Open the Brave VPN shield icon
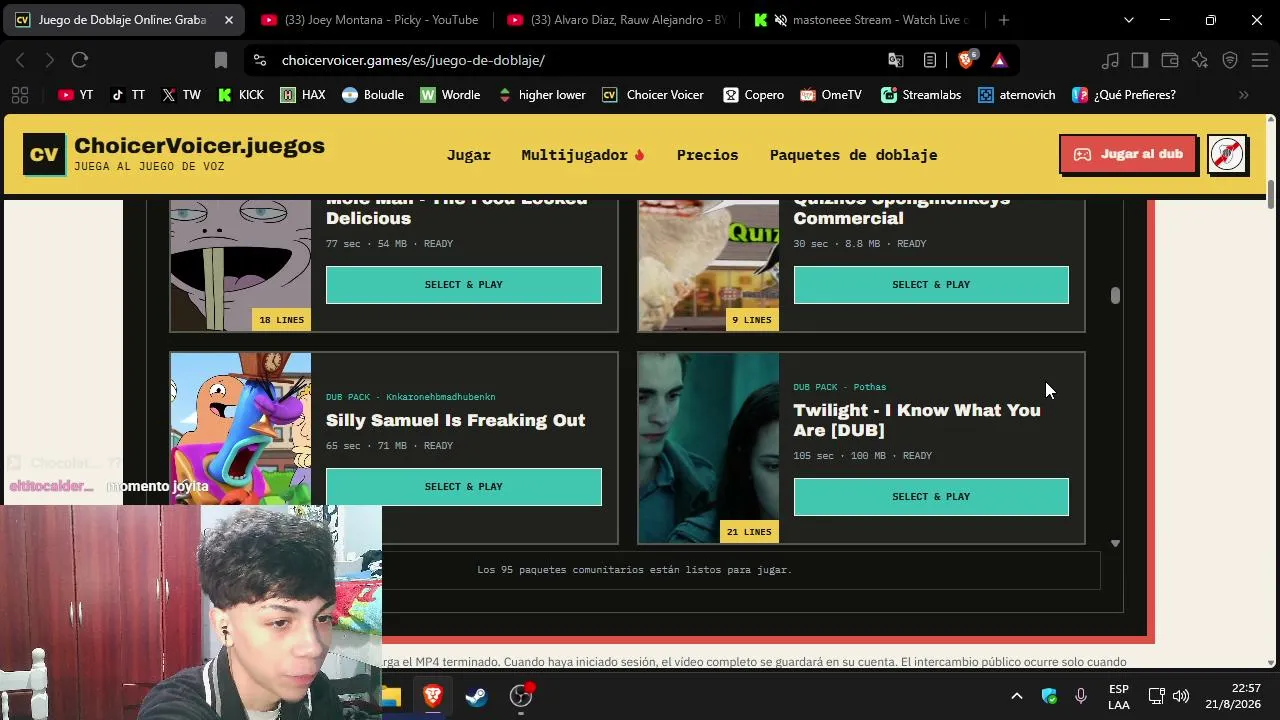 pos(1230,60)
